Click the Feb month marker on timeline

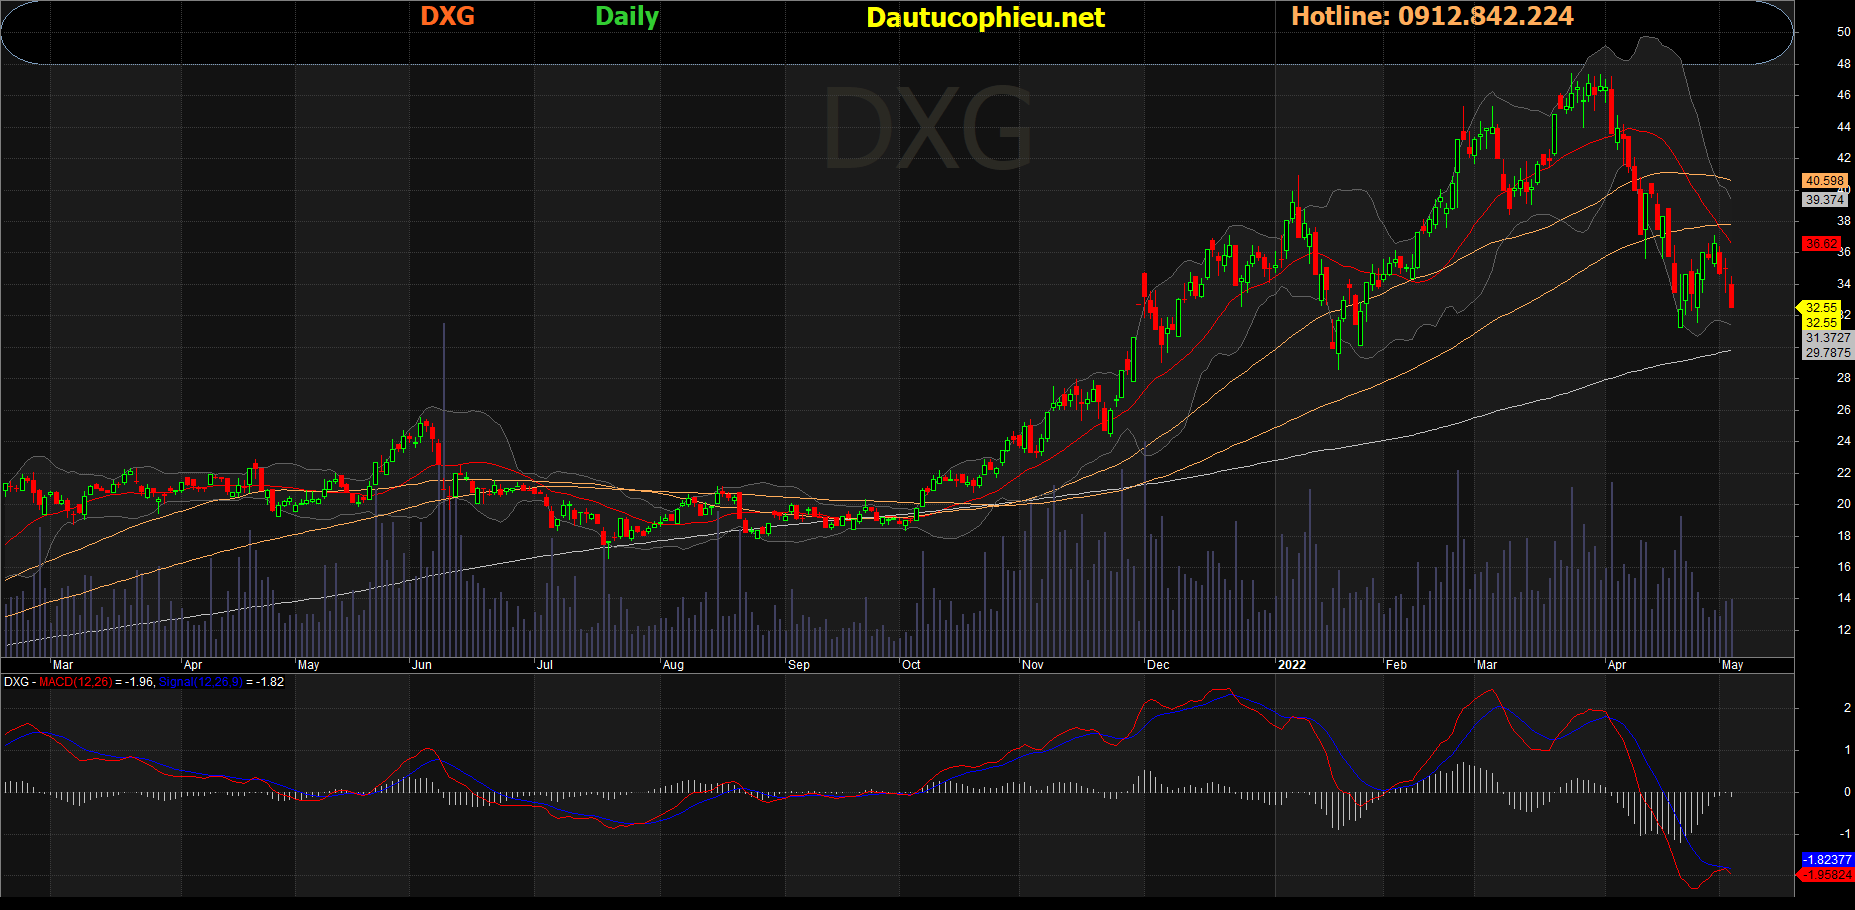click(1396, 665)
